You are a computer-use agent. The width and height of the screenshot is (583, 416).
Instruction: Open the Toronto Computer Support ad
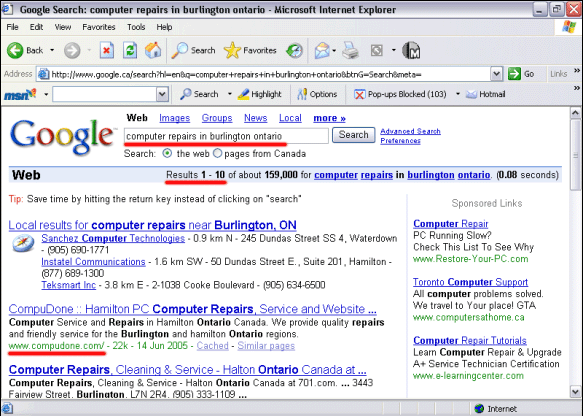click(x=470, y=282)
